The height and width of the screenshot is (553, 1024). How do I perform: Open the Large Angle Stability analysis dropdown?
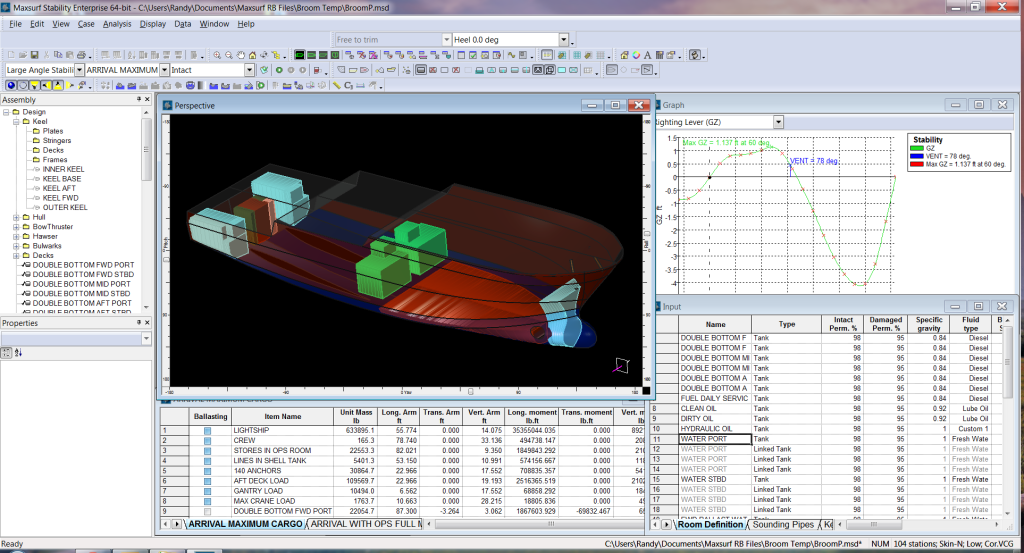coord(79,70)
